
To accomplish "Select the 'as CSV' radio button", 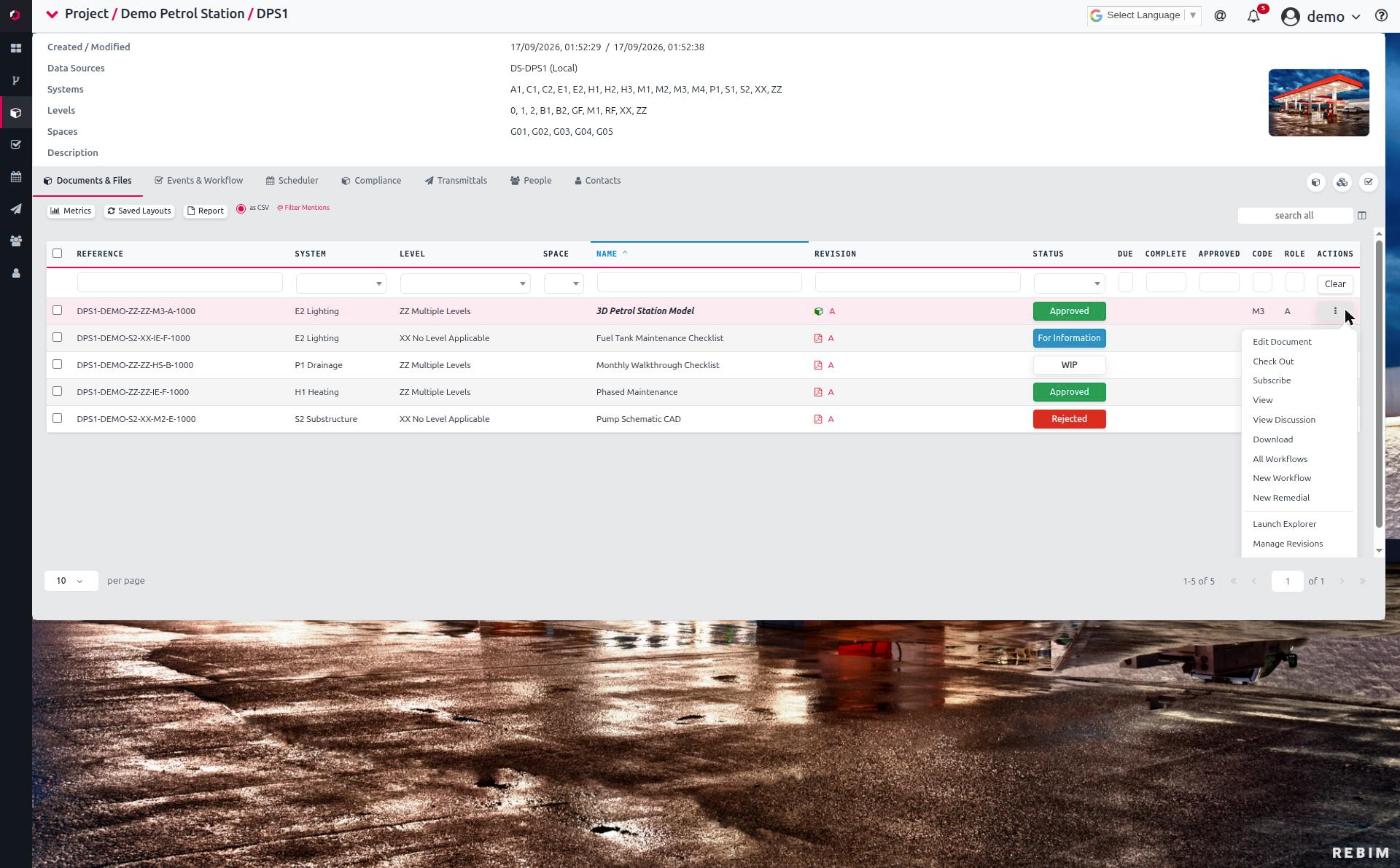I will click(241, 209).
